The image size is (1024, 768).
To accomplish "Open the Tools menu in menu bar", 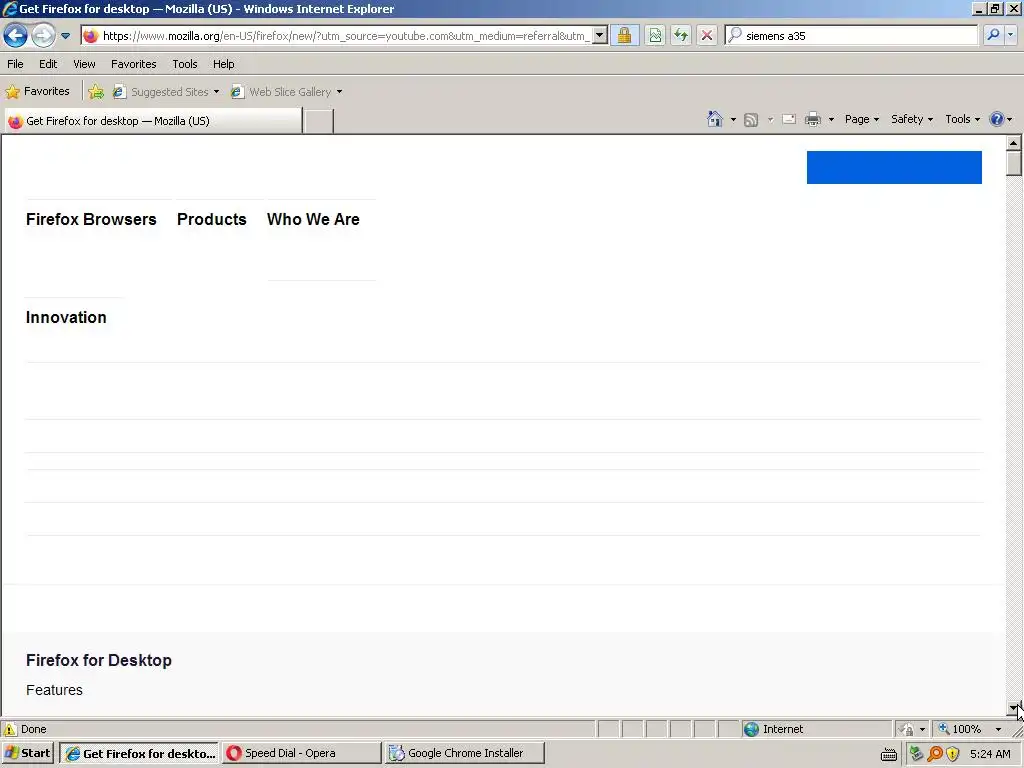I will click(185, 64).
